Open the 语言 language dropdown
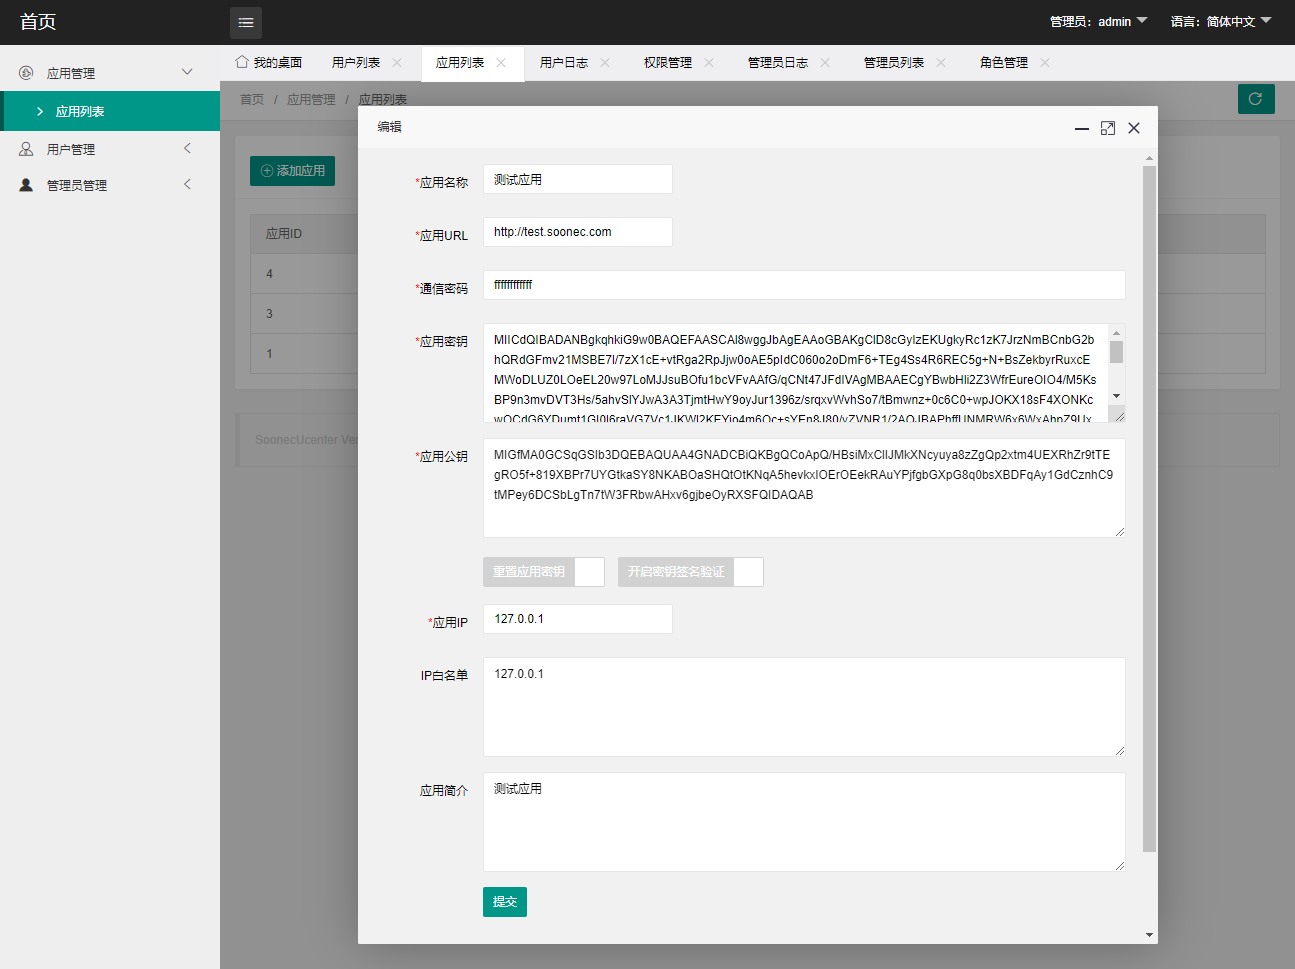1295x969 pixels. (1220, 21)
